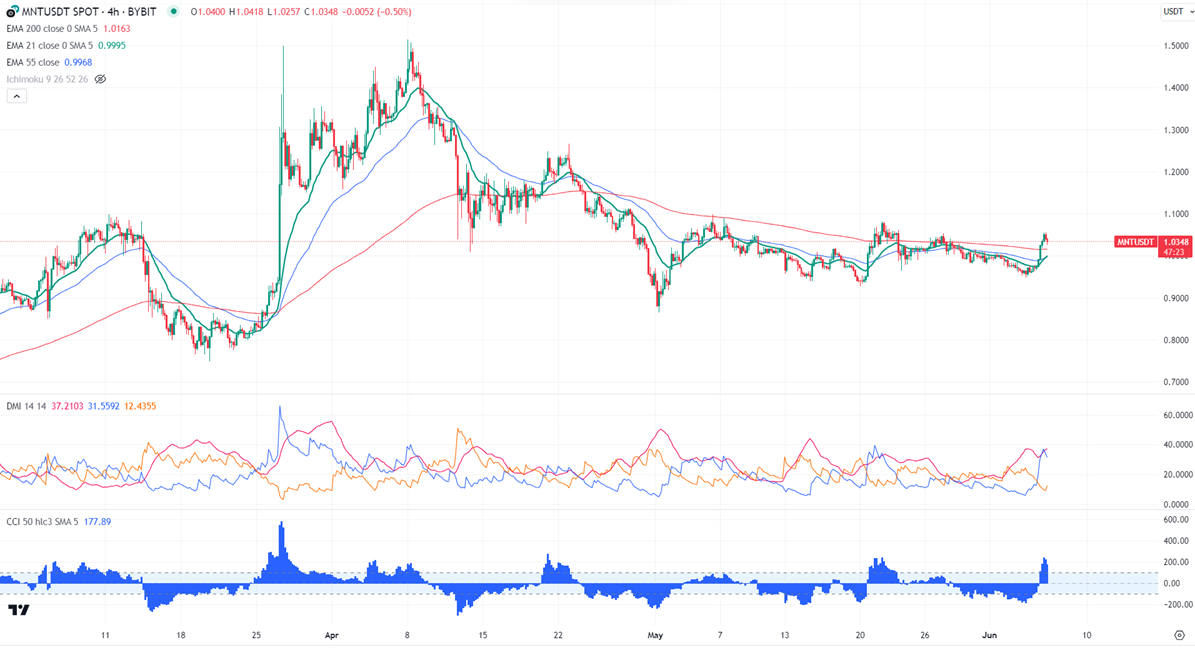Click EMA 21 value 0.9995
This screenshot has height=648, width=1195.
point(112,46)
